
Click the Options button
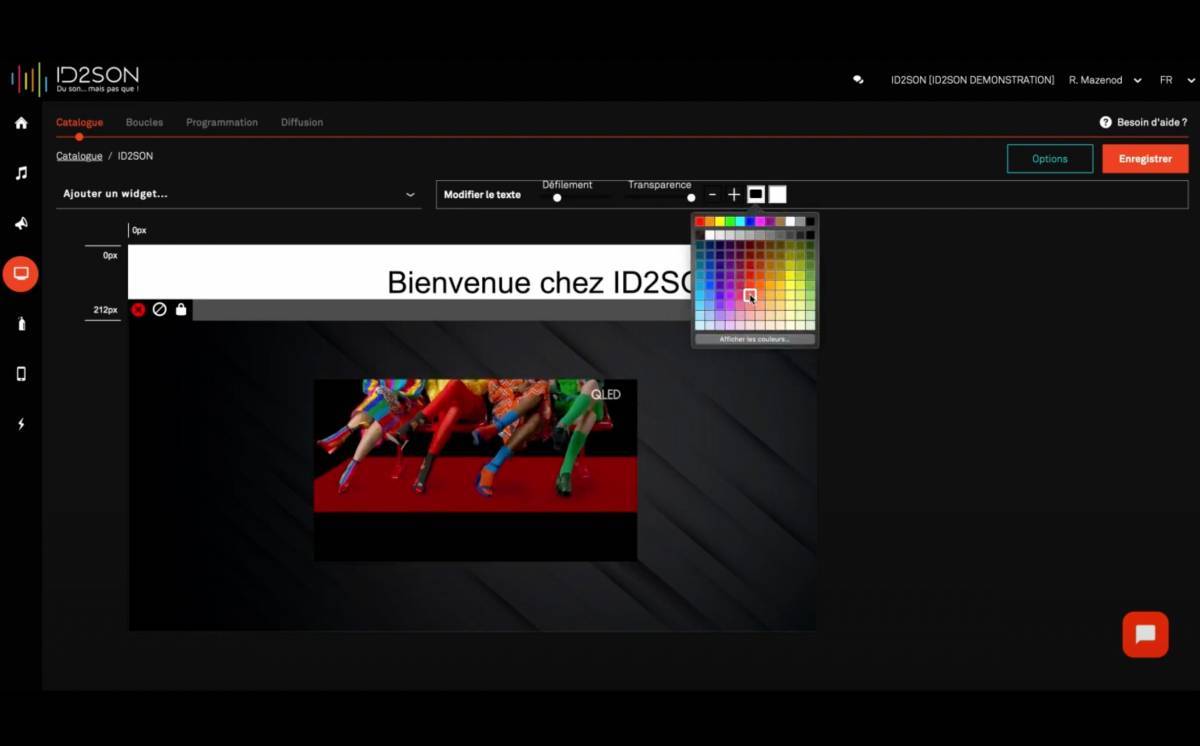coord(1050,159)
